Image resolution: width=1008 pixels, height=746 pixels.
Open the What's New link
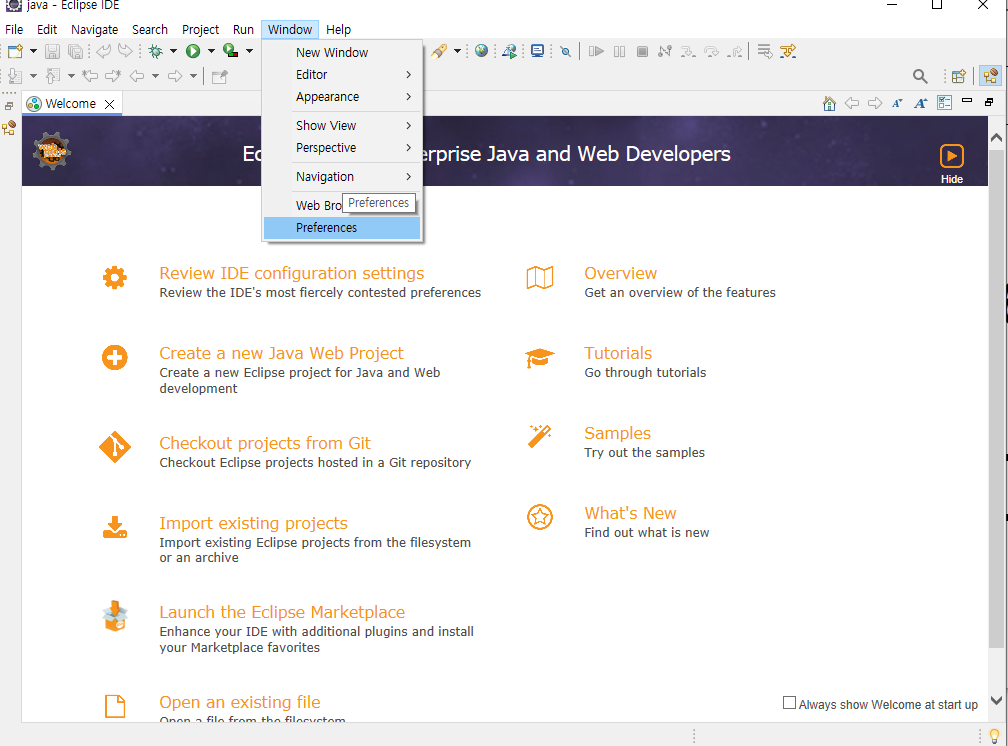[630, 513]
